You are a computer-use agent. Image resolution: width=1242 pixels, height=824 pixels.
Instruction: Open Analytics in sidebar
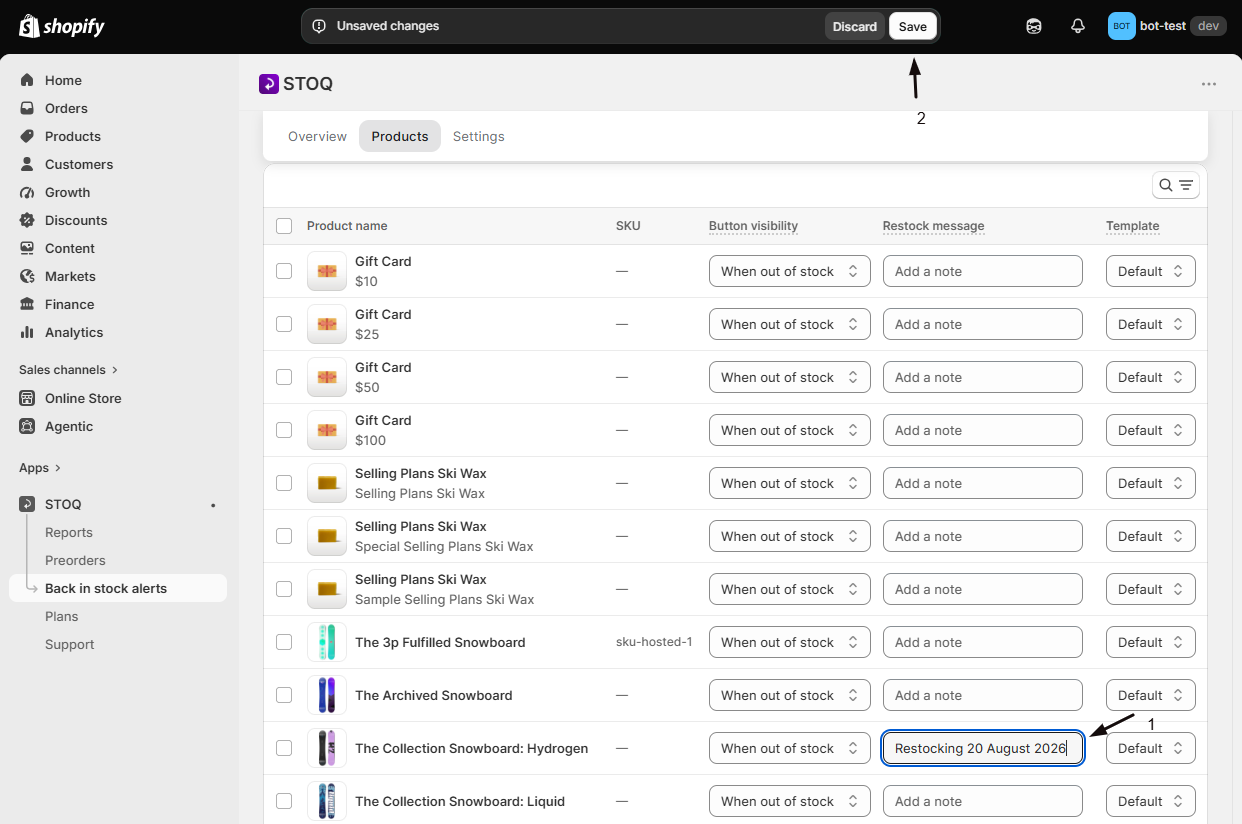click(x=74, y=332)
